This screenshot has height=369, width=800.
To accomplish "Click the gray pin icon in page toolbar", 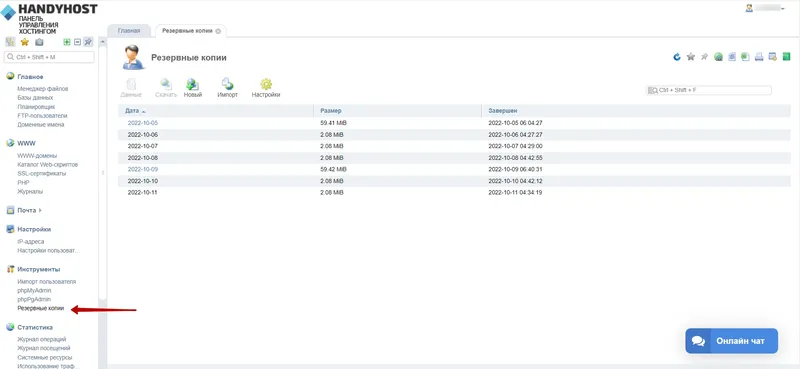I will [705, 57].
